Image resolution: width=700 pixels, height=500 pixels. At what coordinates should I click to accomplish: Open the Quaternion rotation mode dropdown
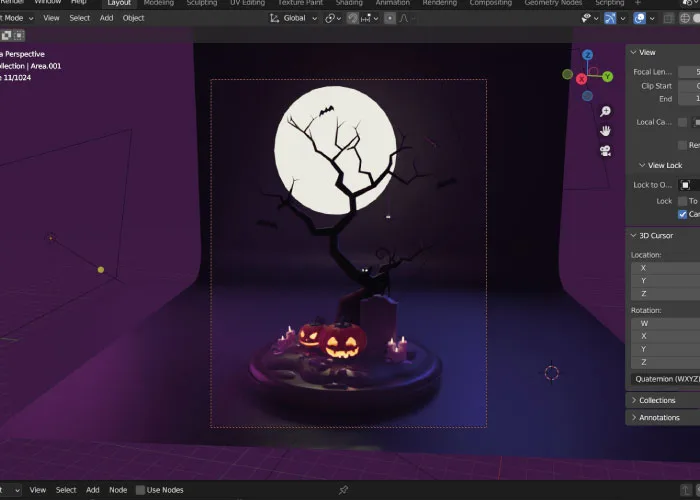click(x=664, y=380)
